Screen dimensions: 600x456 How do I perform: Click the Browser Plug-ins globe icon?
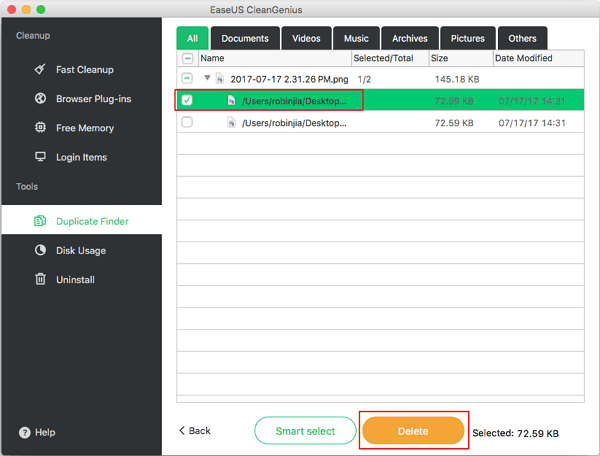click(40, 98)
